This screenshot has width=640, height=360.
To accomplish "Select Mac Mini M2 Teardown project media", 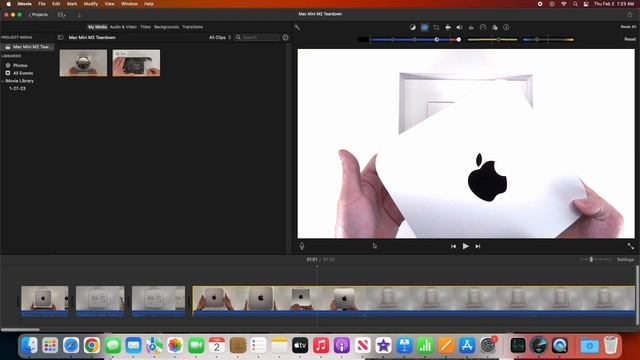I will coord(28,47).
